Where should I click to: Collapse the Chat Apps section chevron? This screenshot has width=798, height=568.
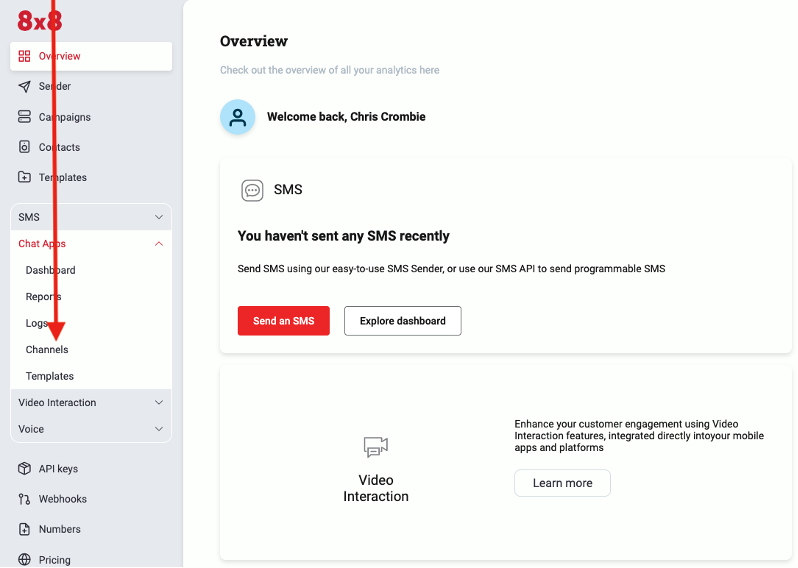coord(159,244)
